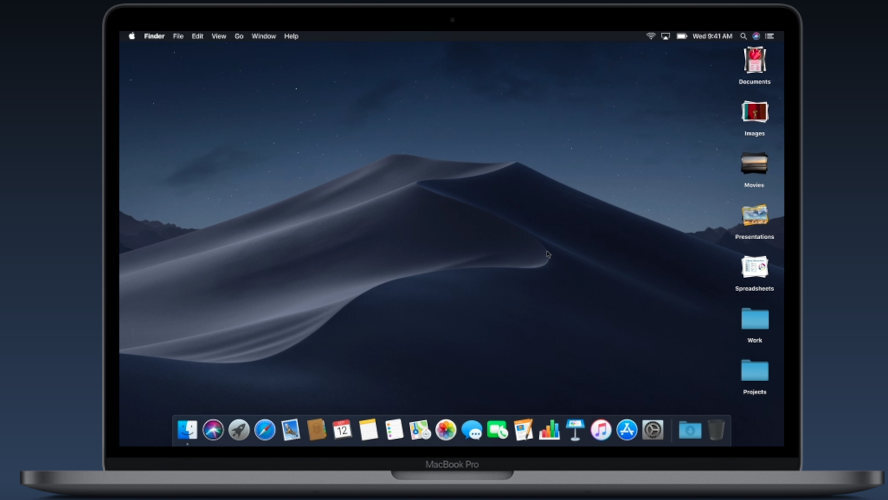The width and height of the screenshot is (888, 500).
Task: Open Finder from the Dock
Action: (187, 430)
